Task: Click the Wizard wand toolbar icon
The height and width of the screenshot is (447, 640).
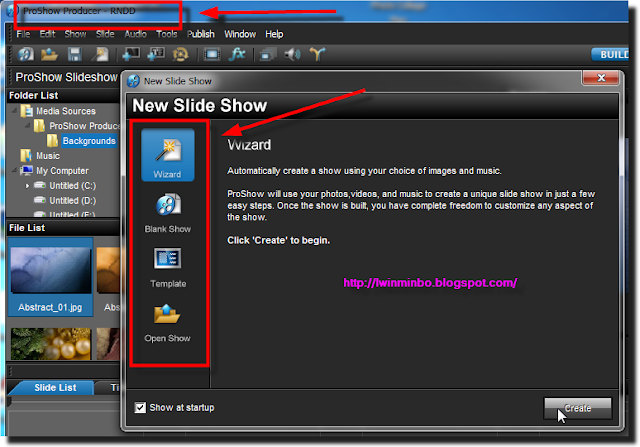Action: (x=100, y=54)
